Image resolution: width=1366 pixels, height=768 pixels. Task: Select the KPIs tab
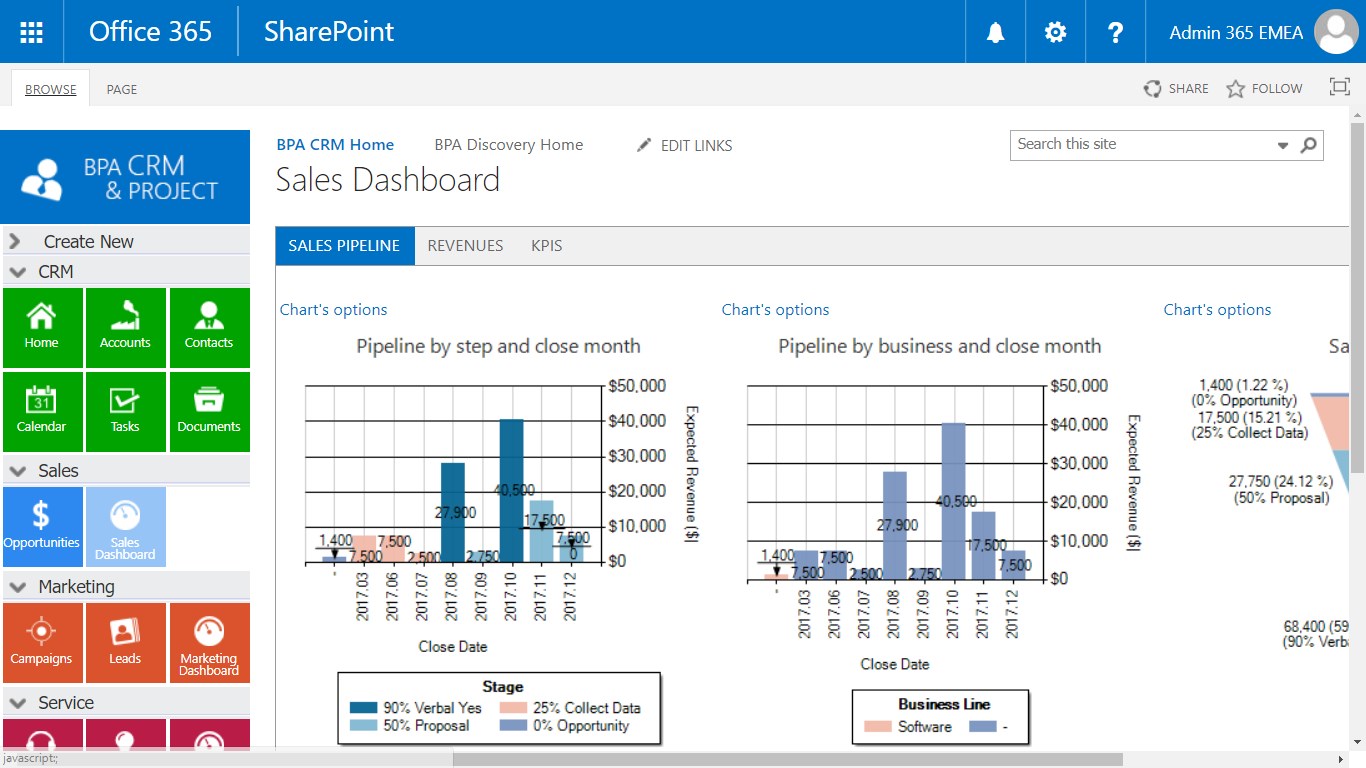coord(547,245)
